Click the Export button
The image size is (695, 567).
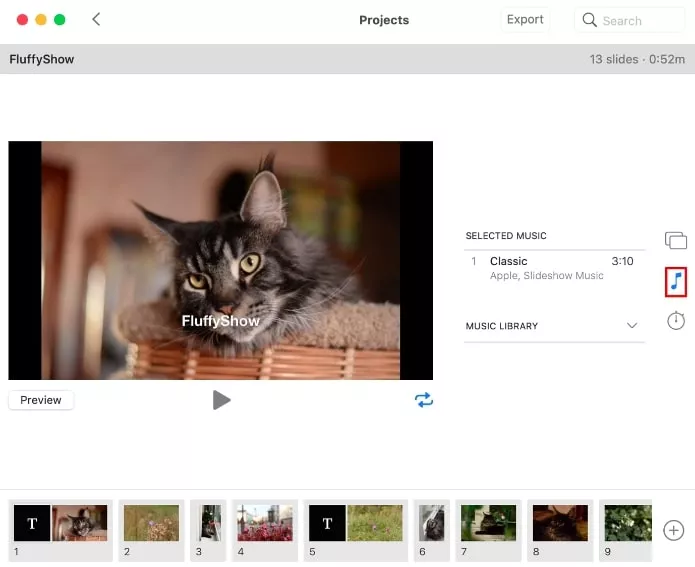525,20
